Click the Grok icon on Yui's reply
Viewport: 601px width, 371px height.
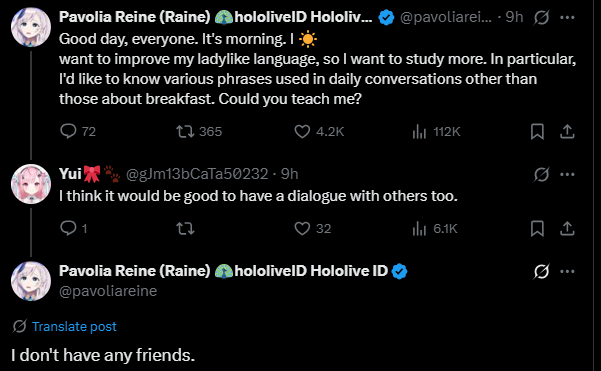(x=542, y=174)
